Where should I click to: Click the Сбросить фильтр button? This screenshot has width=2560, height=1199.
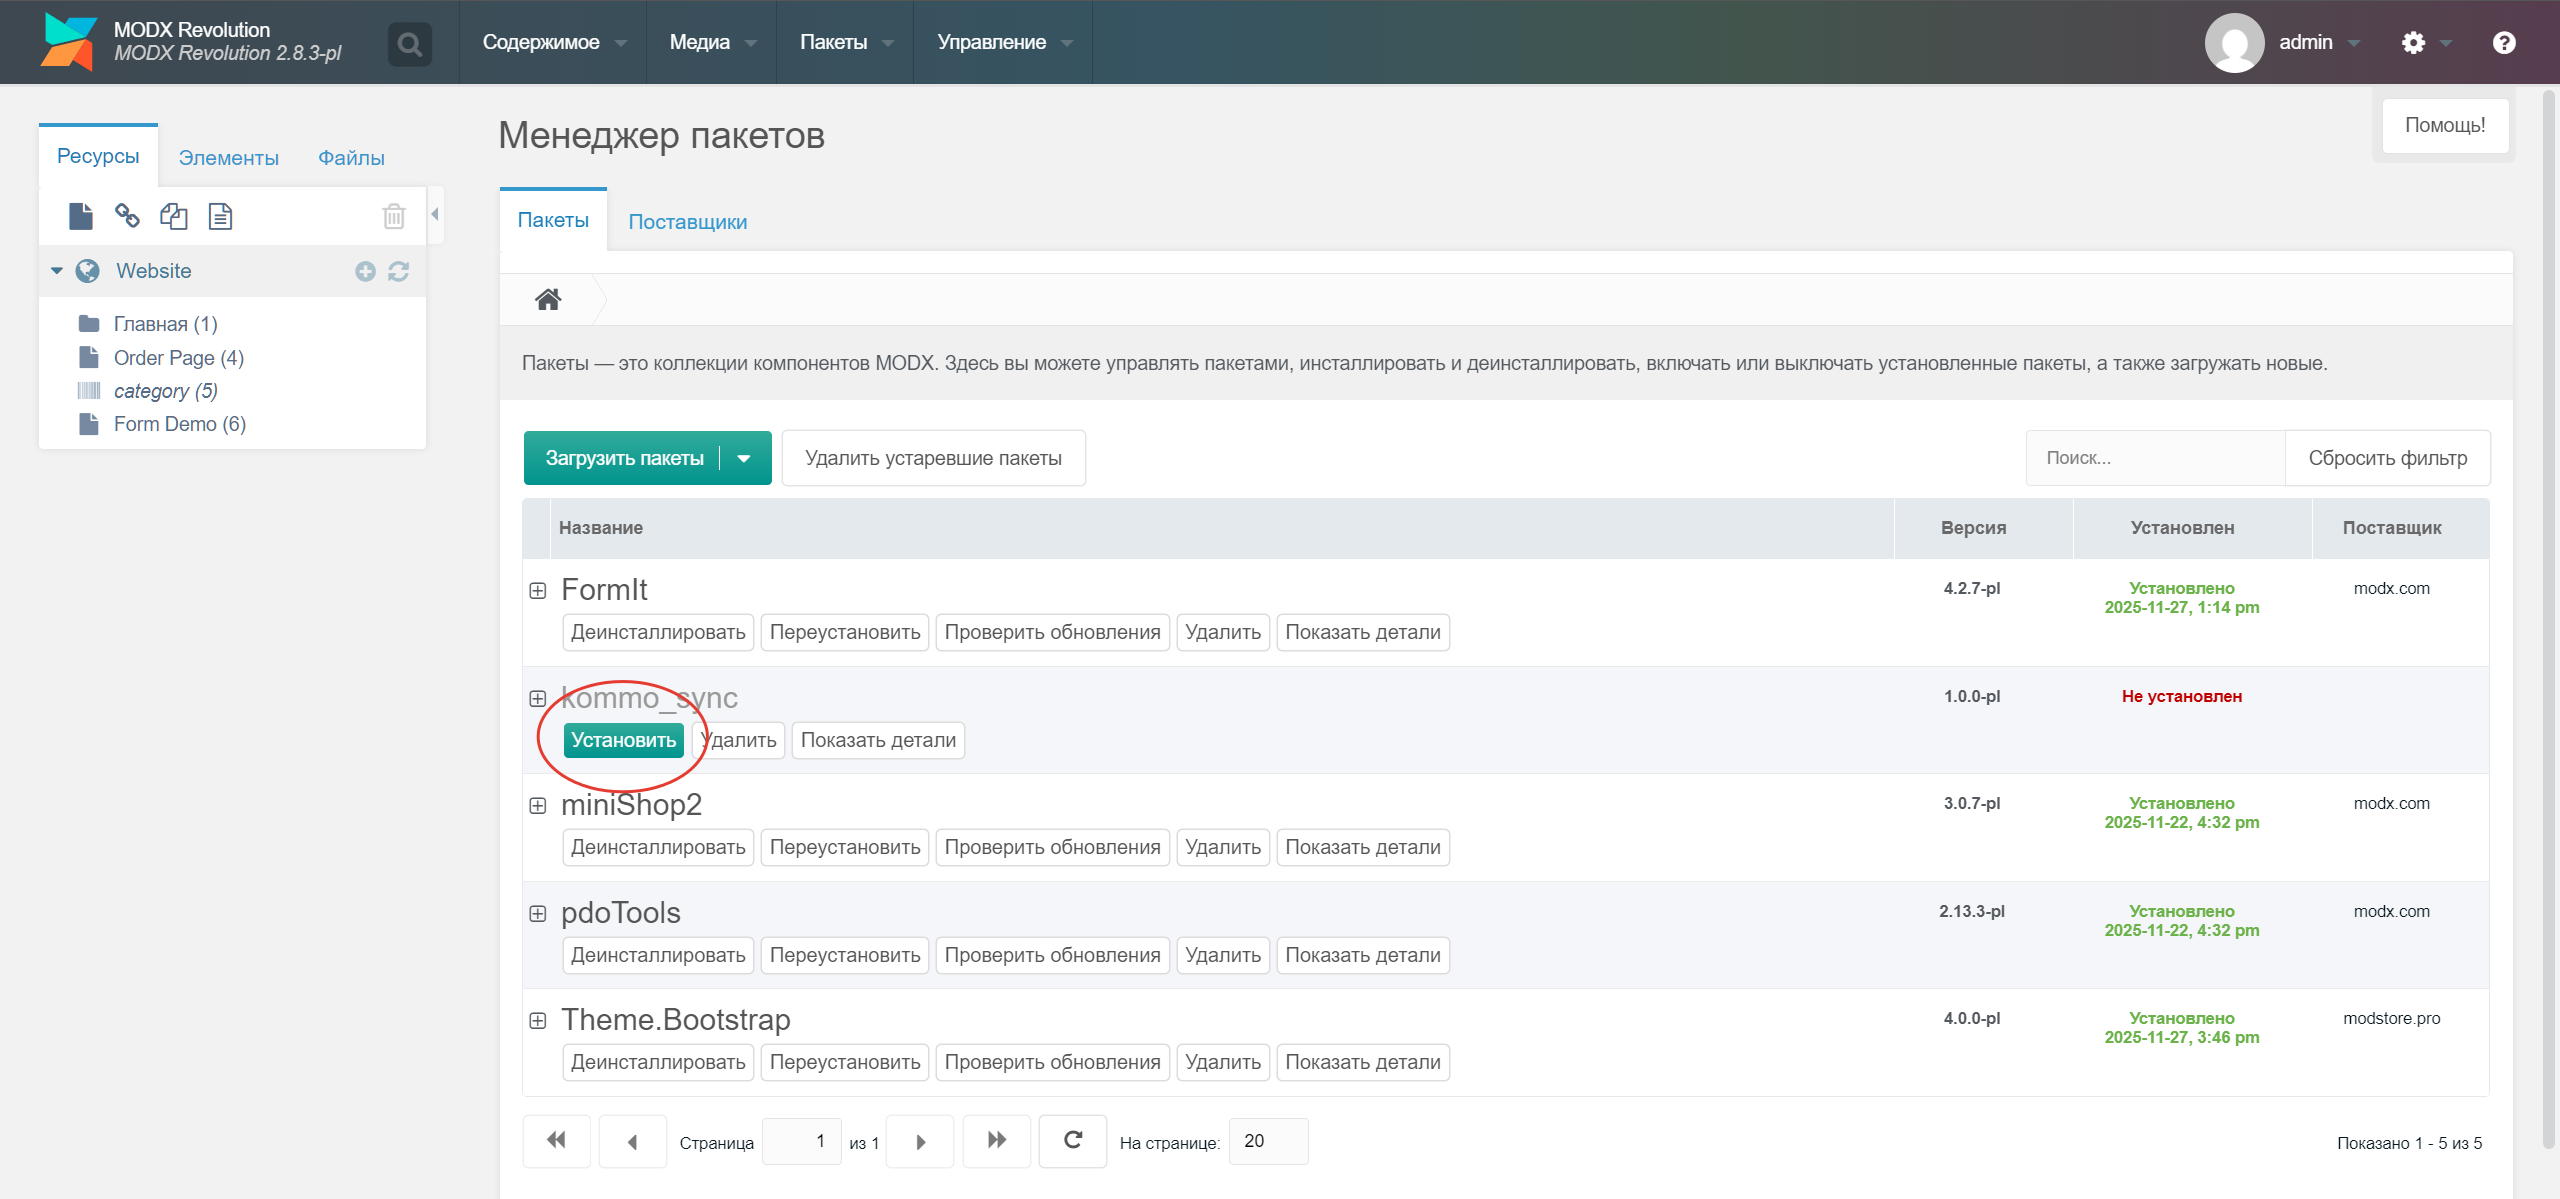(x=2387, y=458)
